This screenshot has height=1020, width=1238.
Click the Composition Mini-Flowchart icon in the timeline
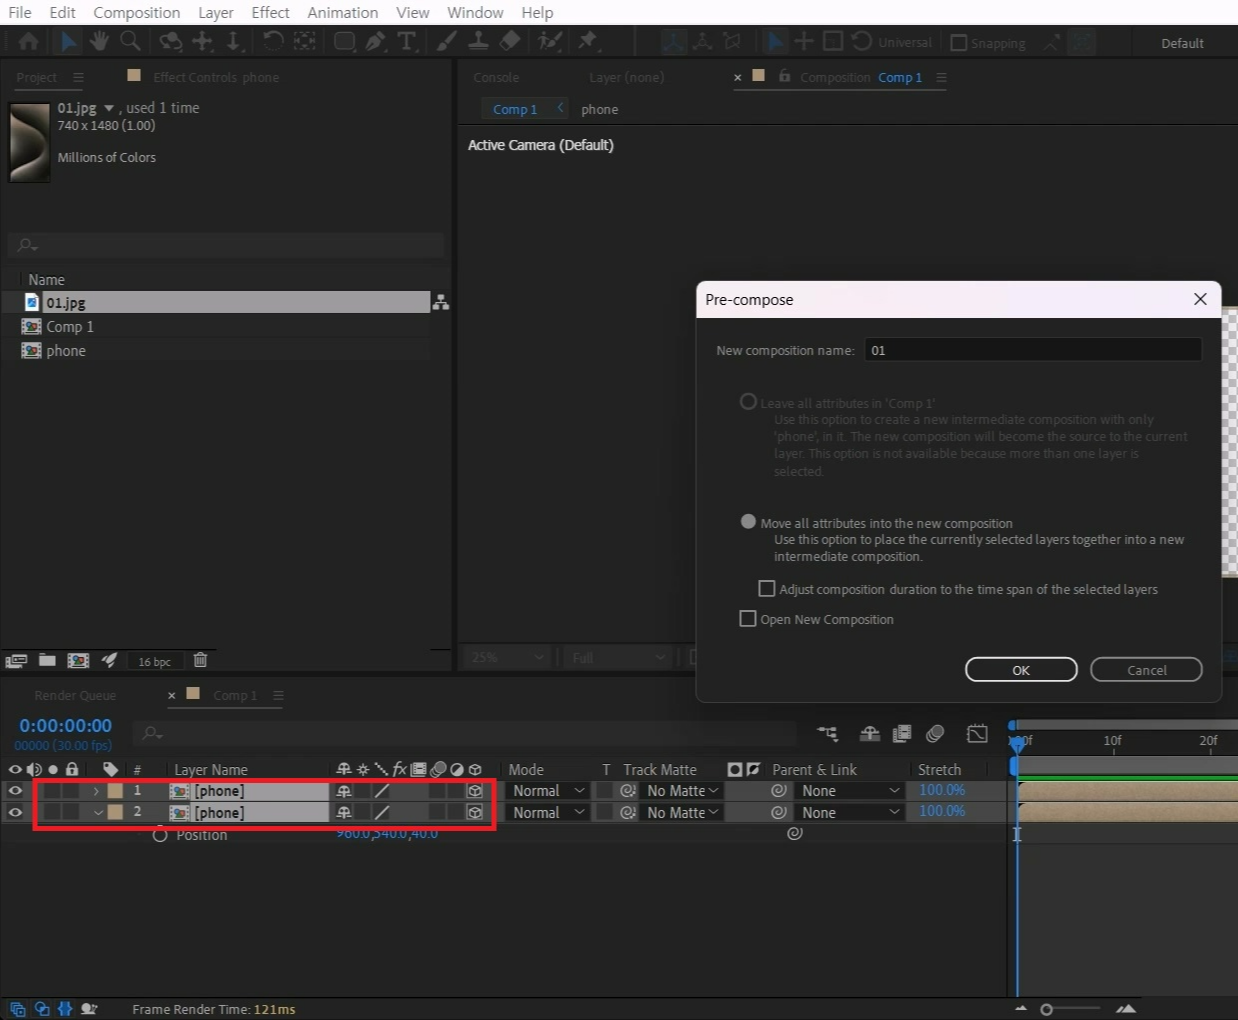[x=827, y=734]
